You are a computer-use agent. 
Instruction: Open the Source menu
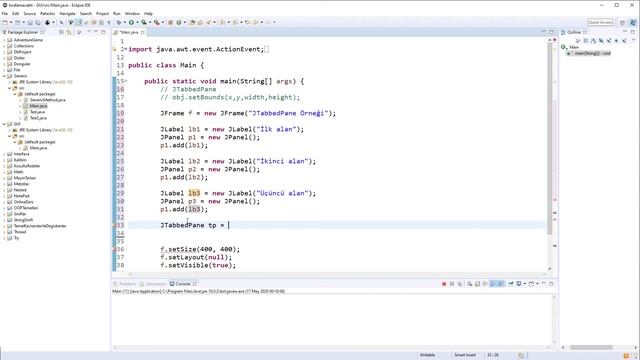[x=29, y=13]
